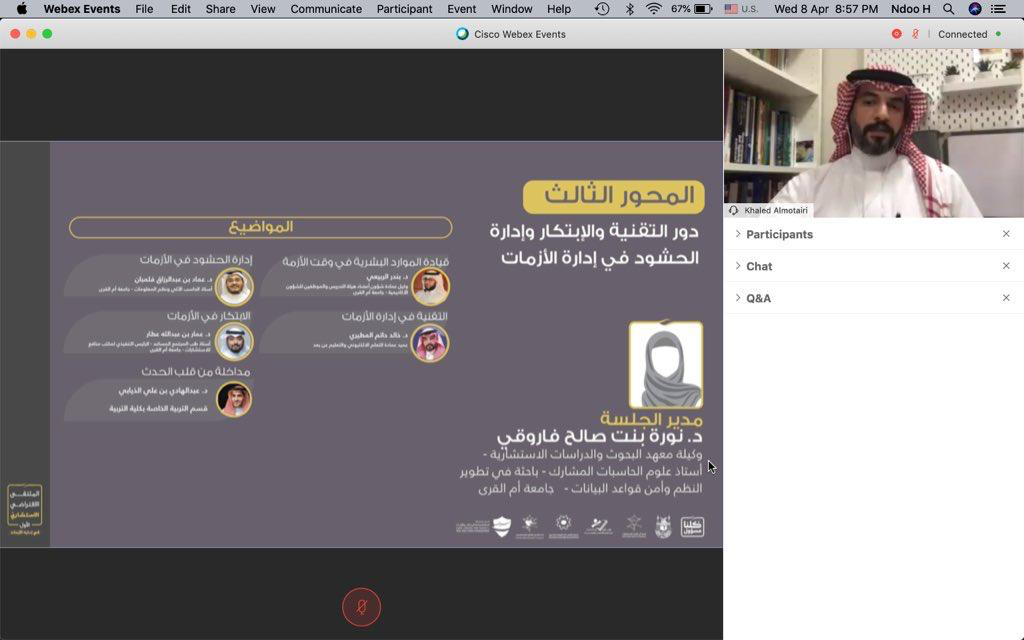1024x640 pixels.
Task: Open the Participant menu
Action: [404, 9]
